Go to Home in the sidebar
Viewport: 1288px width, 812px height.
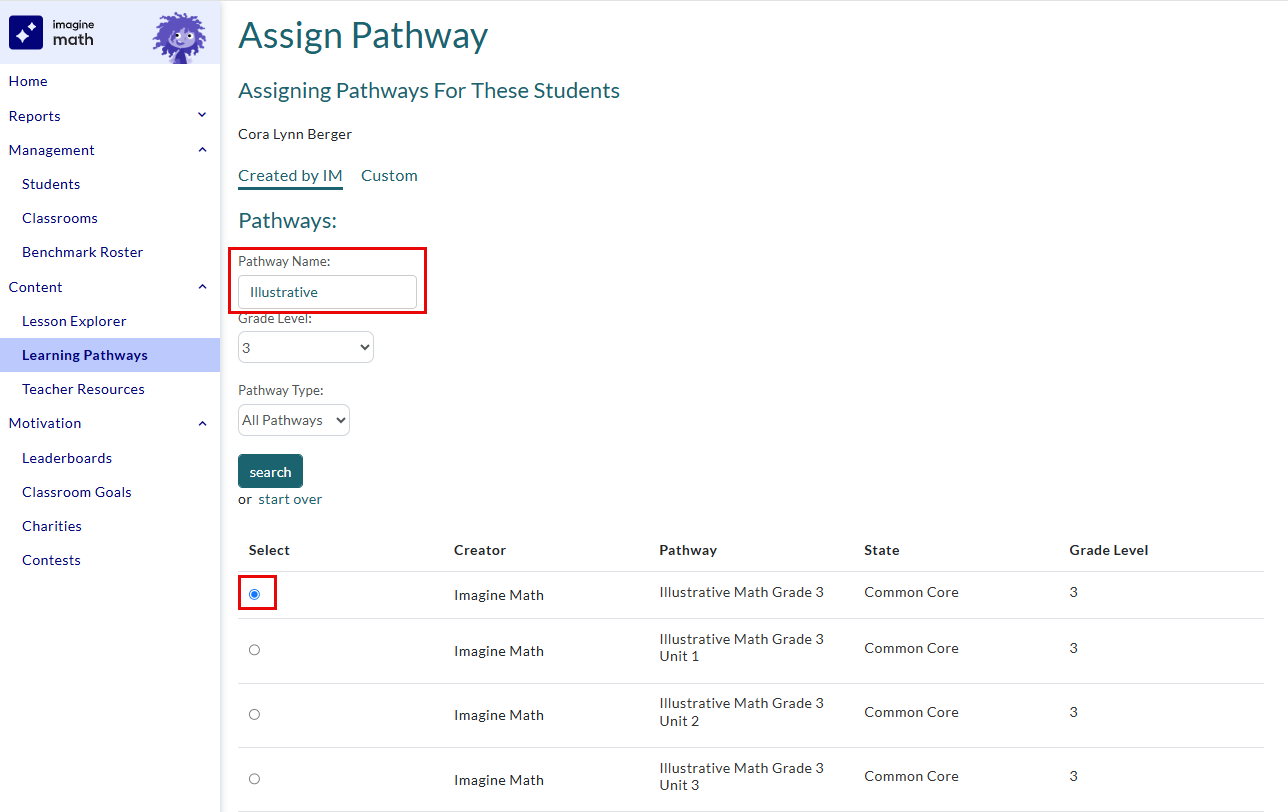click(28, 81)
